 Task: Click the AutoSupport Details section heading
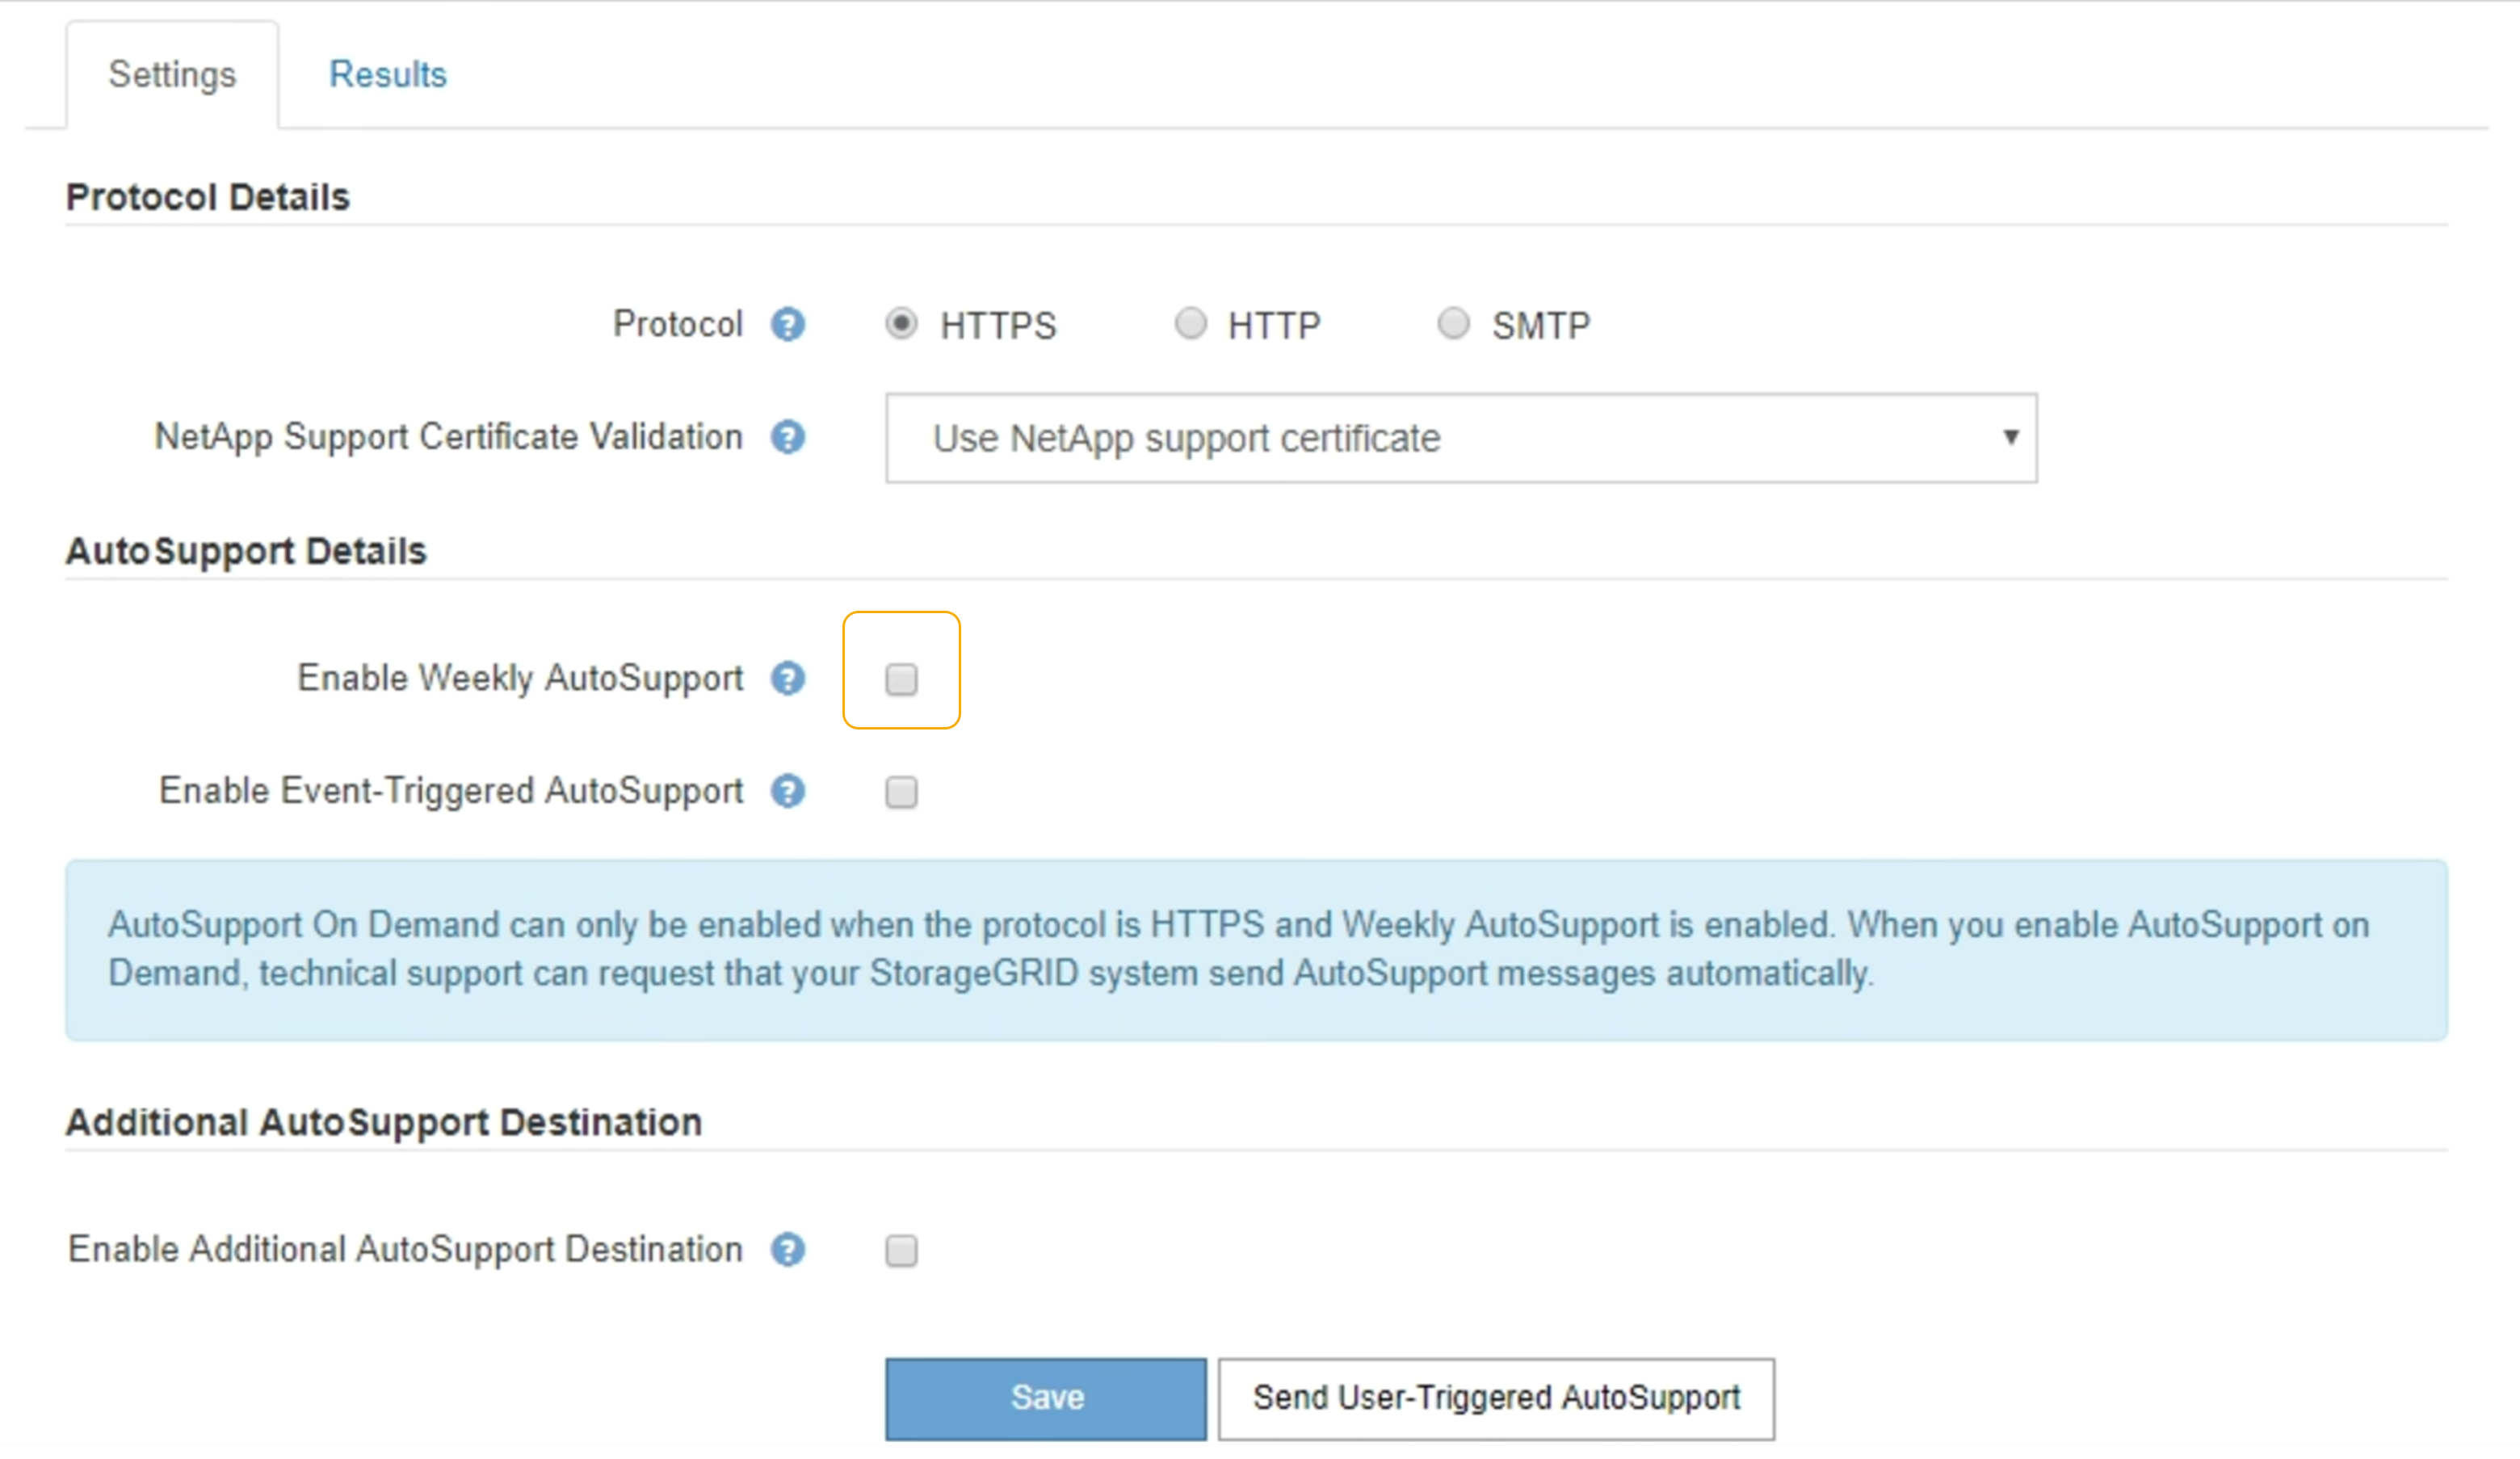[x=246, y=551]
